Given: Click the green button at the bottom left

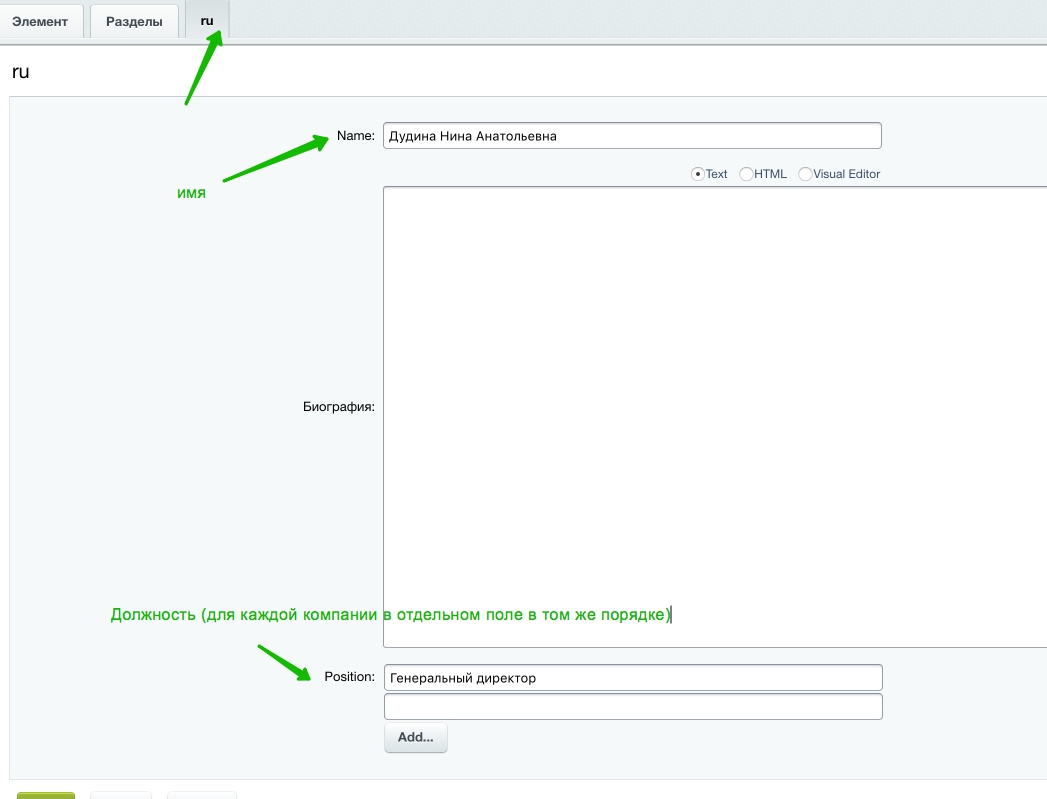Looking at the screenshot, I should pyautogui.click(x=46, y=795).
